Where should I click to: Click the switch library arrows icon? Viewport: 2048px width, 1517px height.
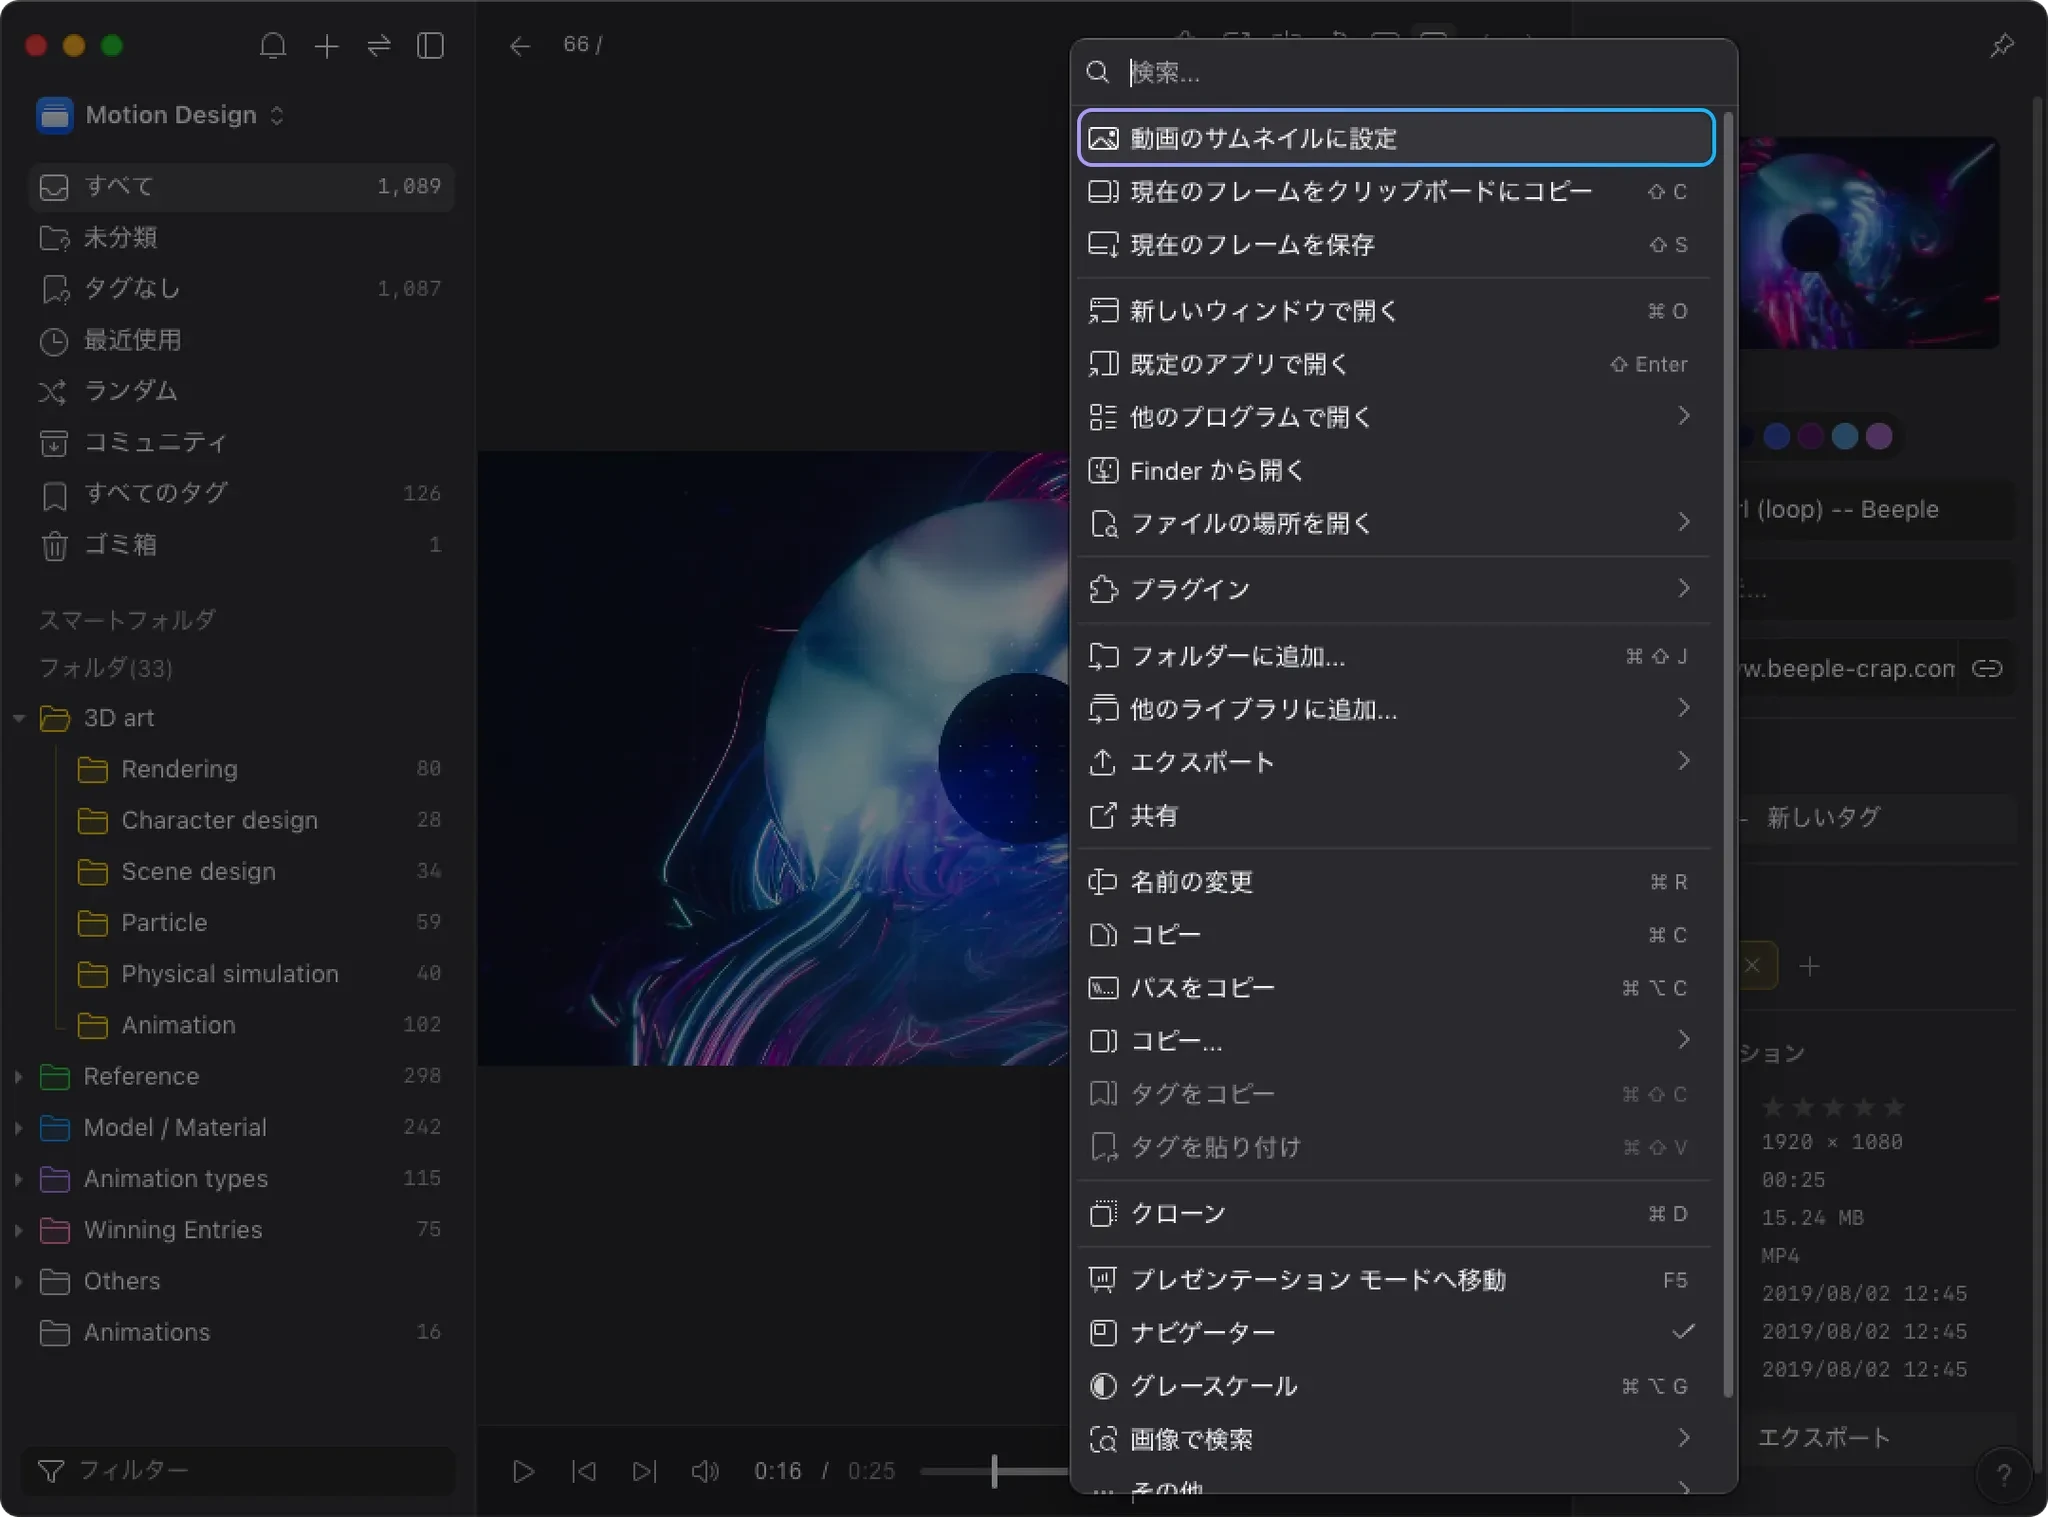(379, 46)
